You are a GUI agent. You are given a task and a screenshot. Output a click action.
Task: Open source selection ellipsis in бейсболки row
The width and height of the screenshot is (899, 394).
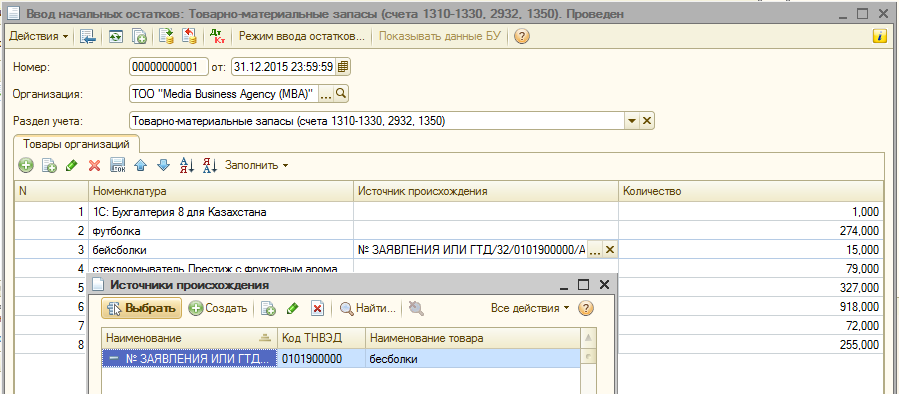tap(596, 250)
